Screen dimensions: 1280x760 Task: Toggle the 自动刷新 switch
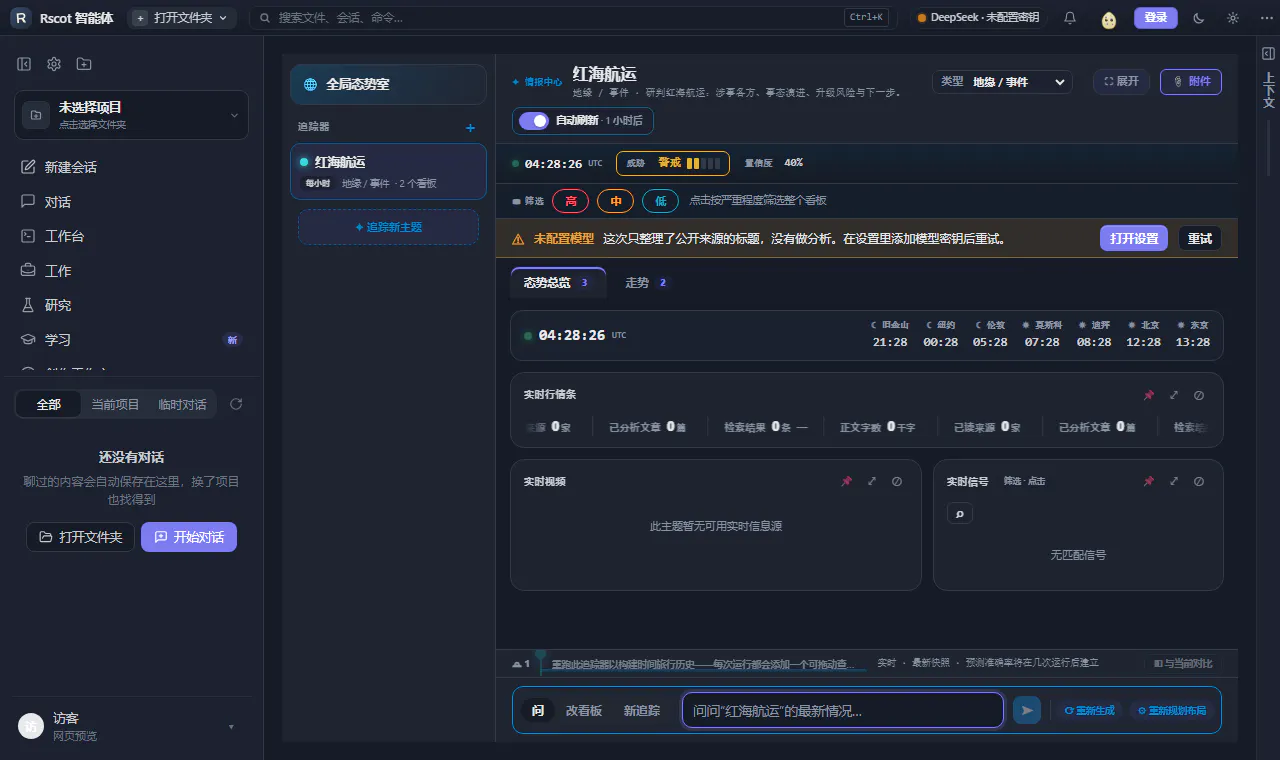pos(534,120)
